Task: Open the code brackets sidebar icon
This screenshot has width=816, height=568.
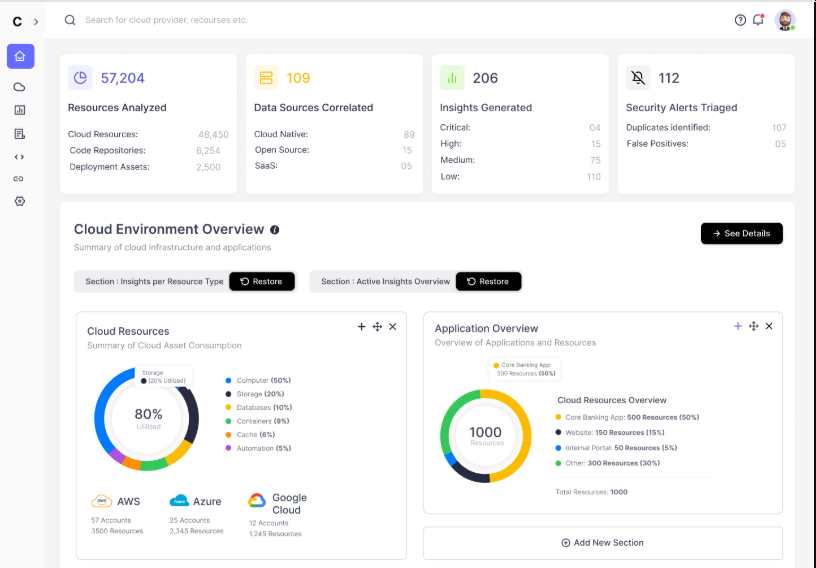Action: pos(19,156)
